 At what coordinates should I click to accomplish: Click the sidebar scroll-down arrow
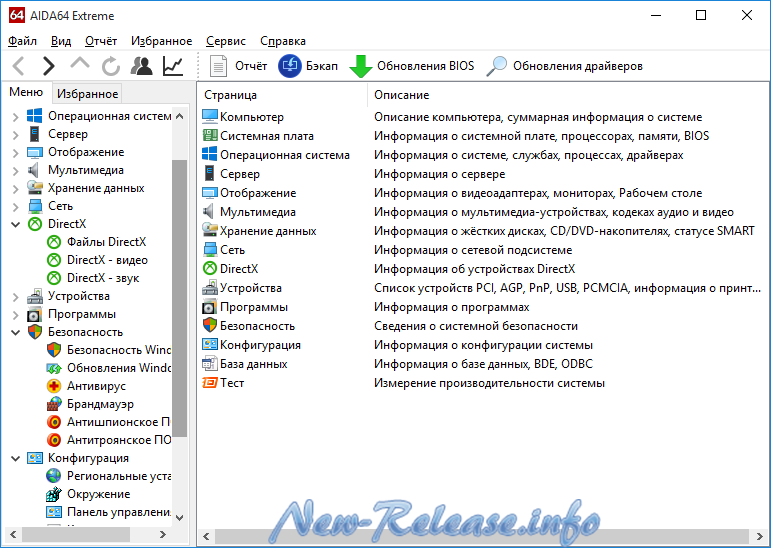coord(179,518)
